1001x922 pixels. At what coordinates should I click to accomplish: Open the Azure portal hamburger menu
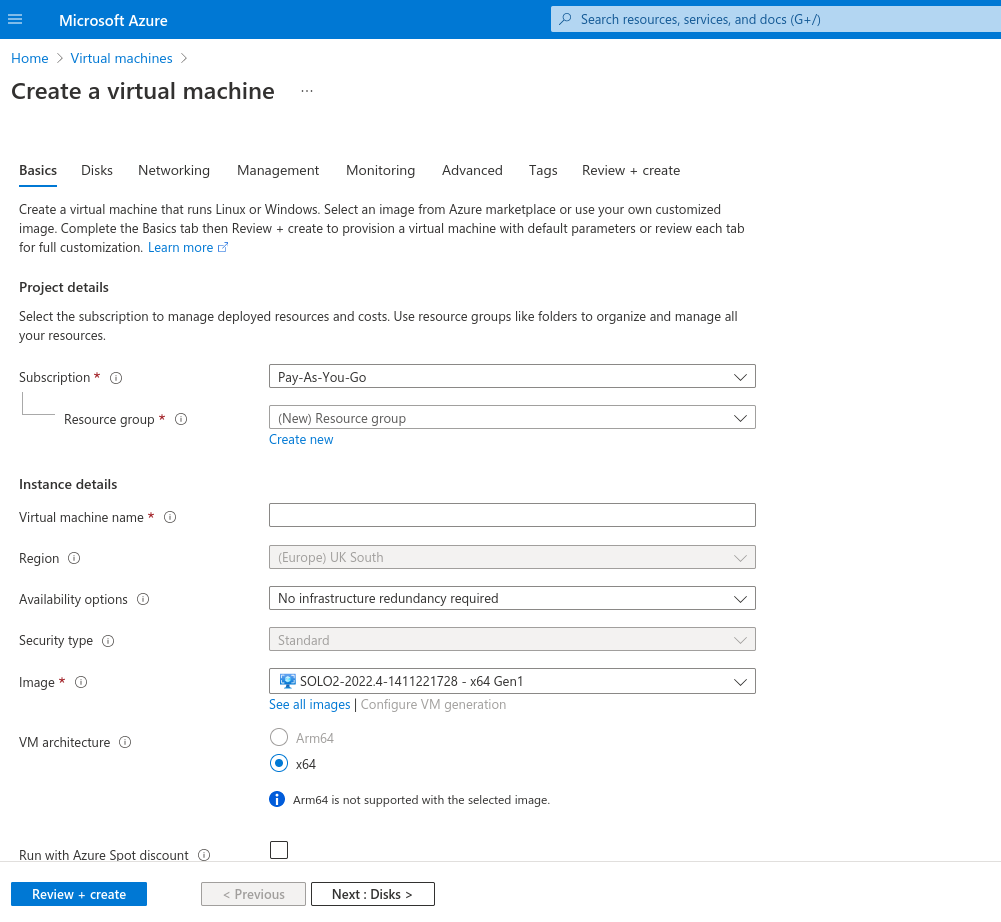click(14, 19)
